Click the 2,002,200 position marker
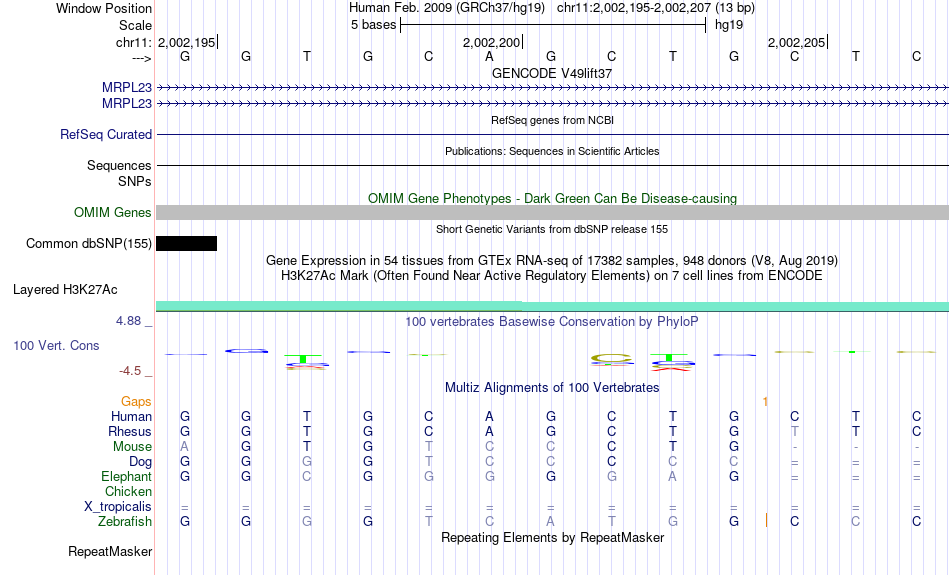This screenshot has height=575, width=950. [x=492, y=42]
